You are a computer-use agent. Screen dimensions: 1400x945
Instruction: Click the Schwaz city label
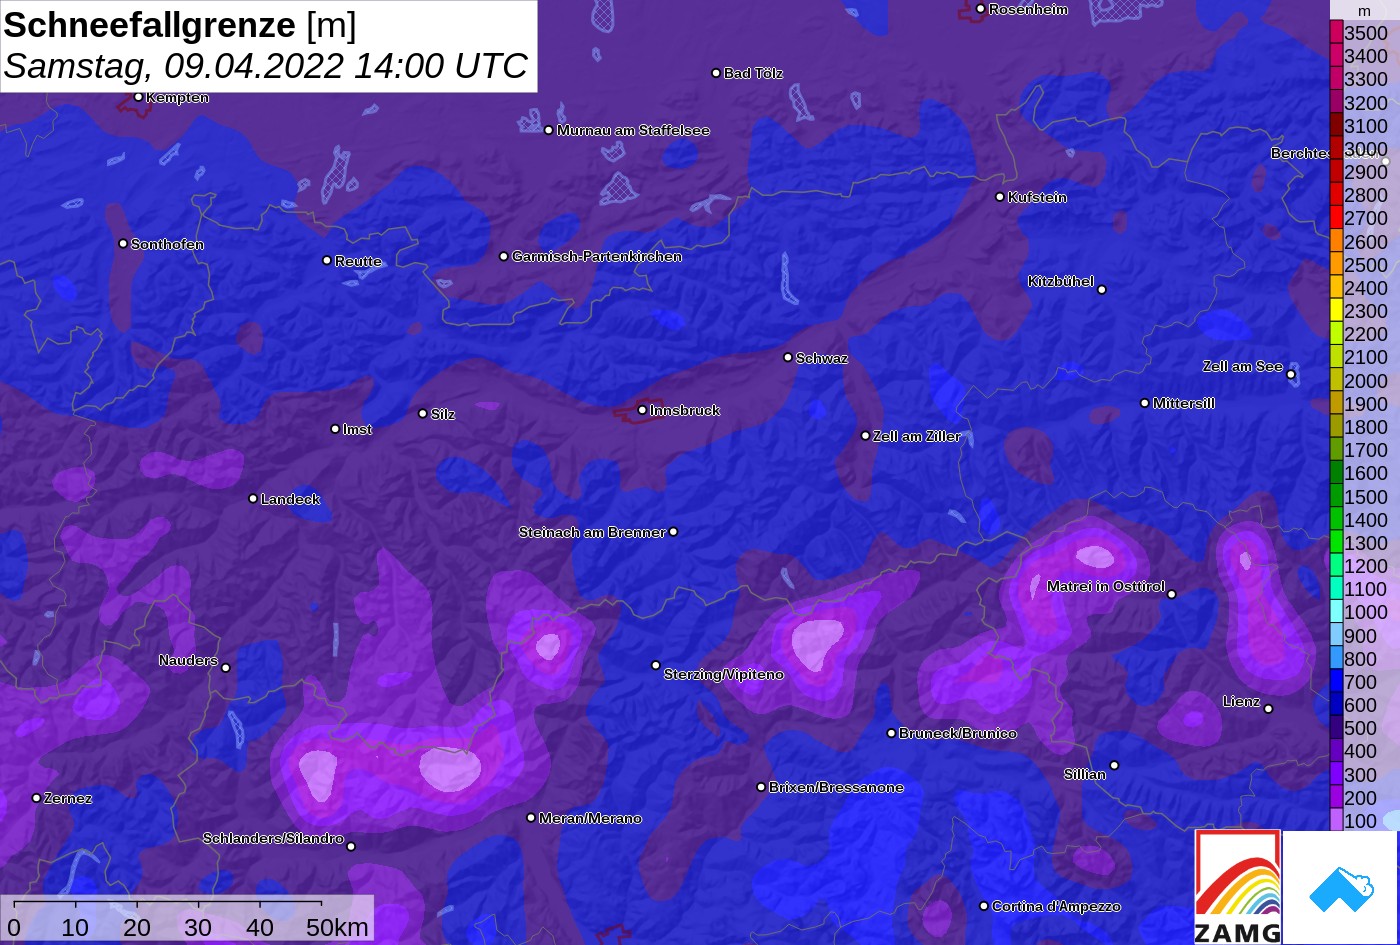[x=822, y=358]
